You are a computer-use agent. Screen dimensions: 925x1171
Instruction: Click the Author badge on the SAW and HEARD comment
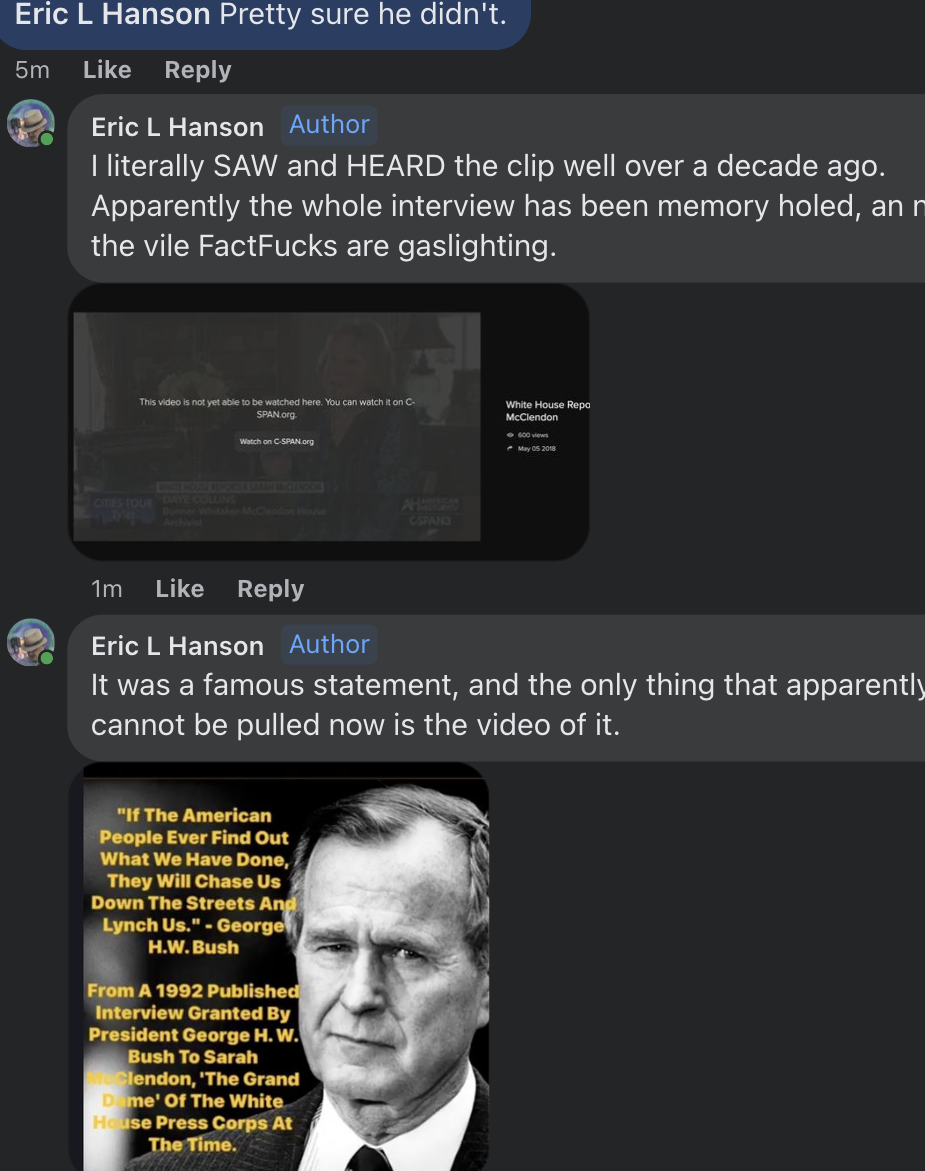click(x=329, y=125)
